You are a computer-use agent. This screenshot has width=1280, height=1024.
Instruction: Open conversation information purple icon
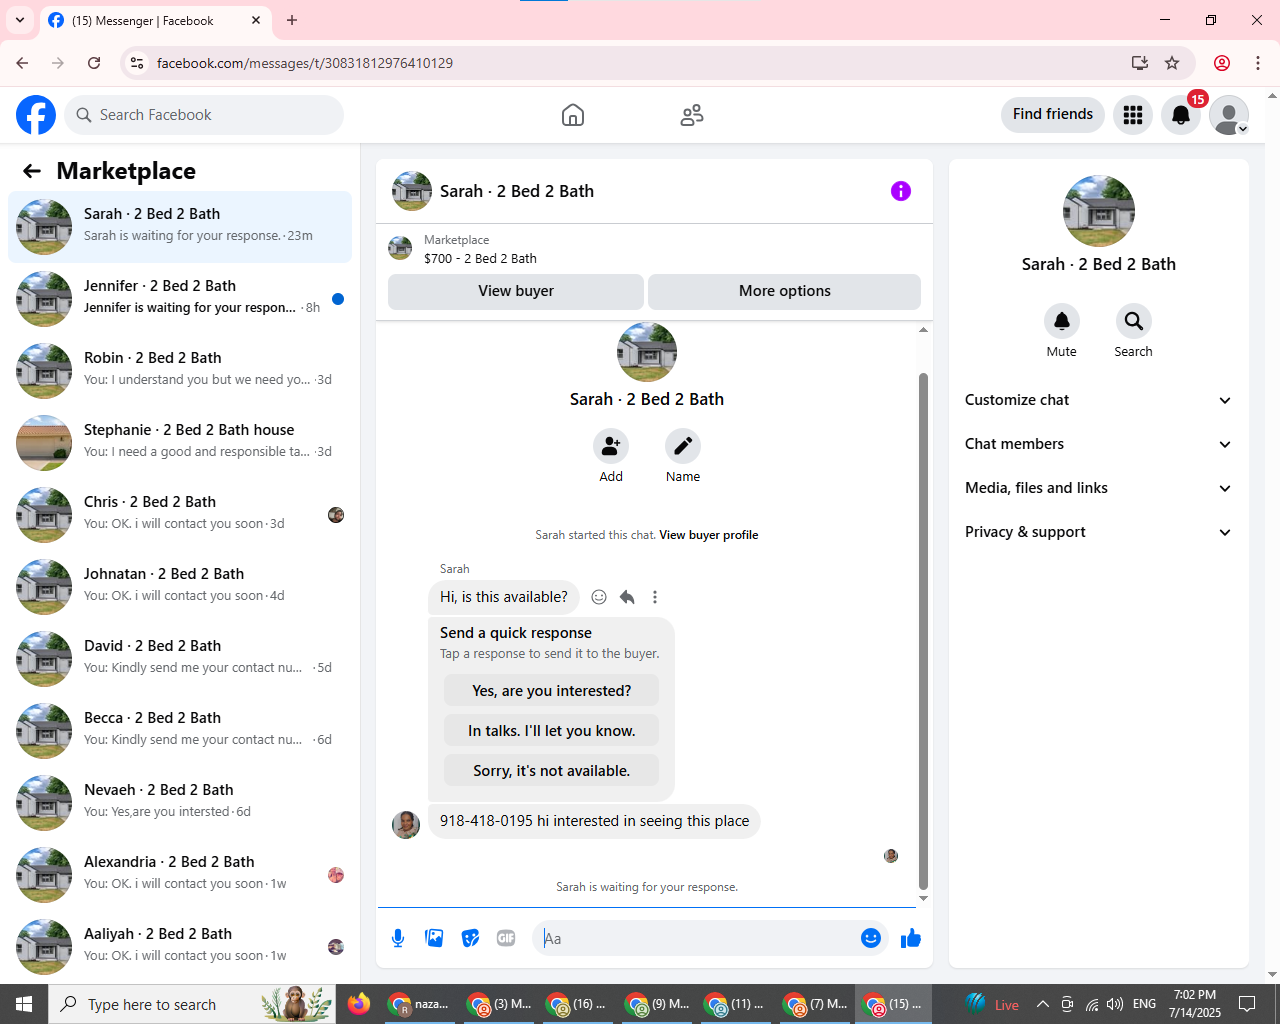point(901,191)
